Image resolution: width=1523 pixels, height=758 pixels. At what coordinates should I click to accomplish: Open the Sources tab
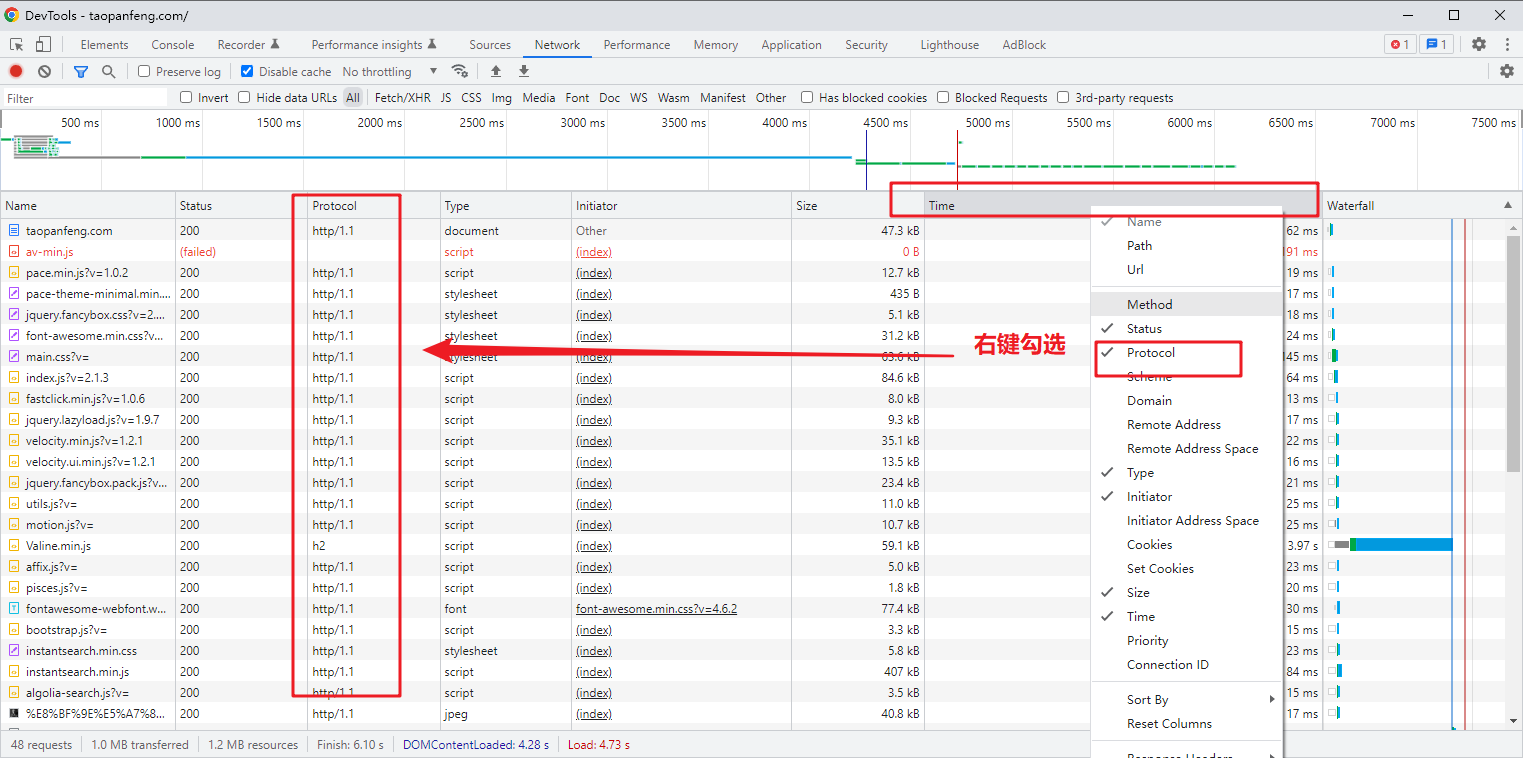(490, 44)
